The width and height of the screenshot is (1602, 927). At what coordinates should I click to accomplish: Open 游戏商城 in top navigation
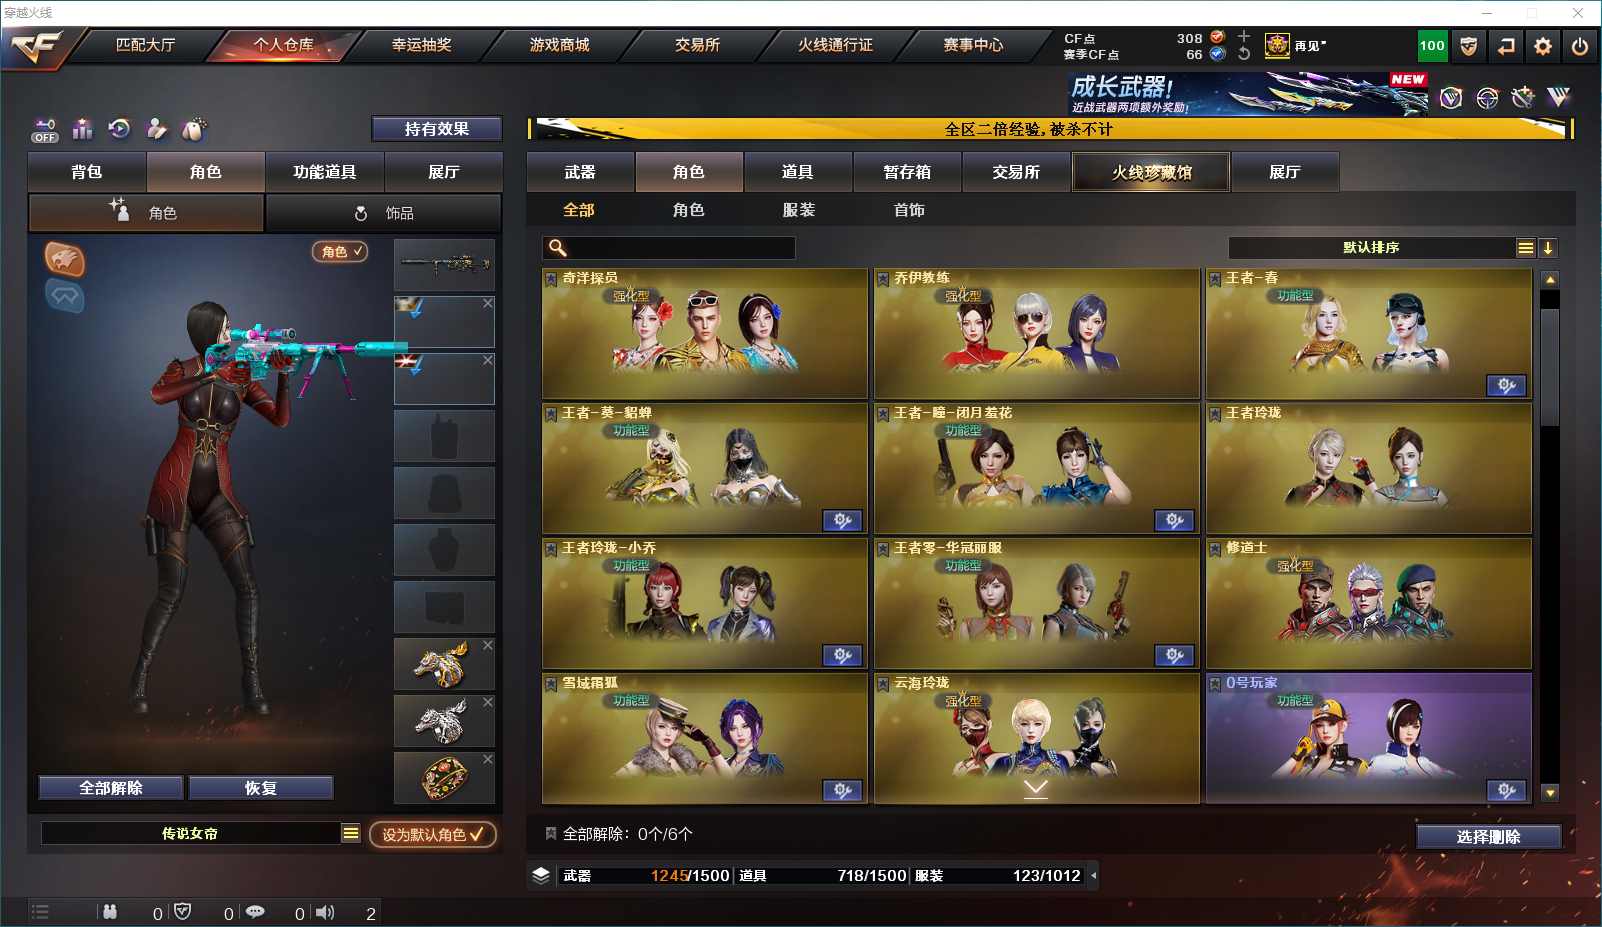click(559, 45)
